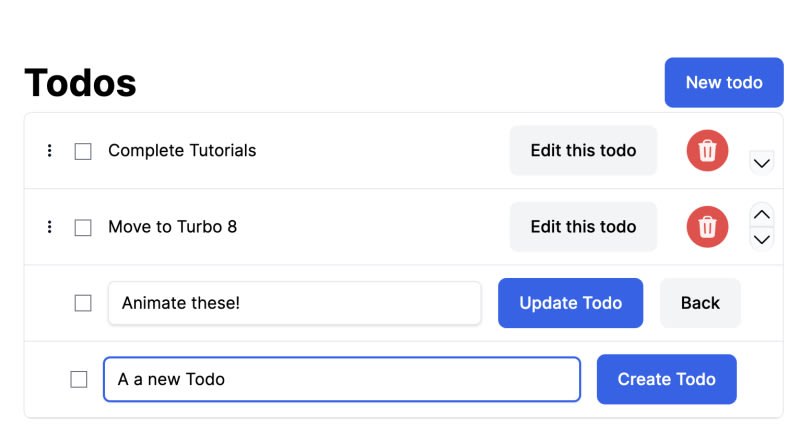Screen dimensions: 800x441
Task: Tick the Move to Turbo 8 checkbox
Action: tap(83, 227)
